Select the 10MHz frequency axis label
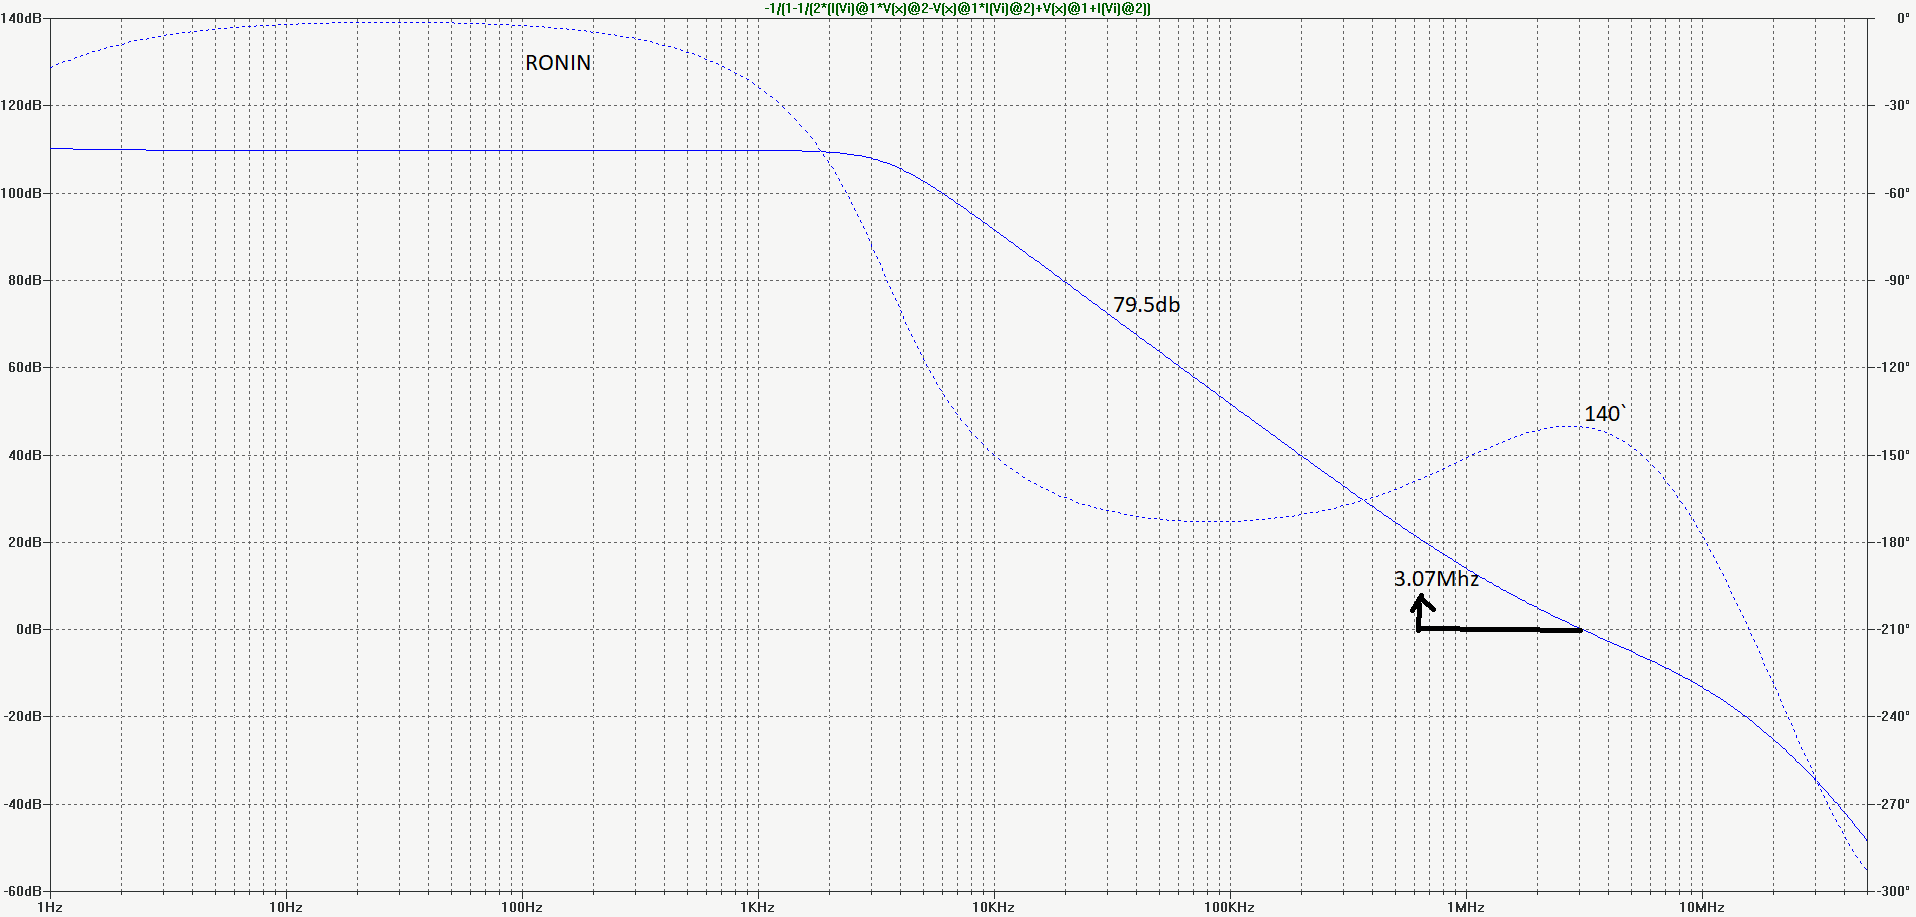 click(x=1702, y=907)
